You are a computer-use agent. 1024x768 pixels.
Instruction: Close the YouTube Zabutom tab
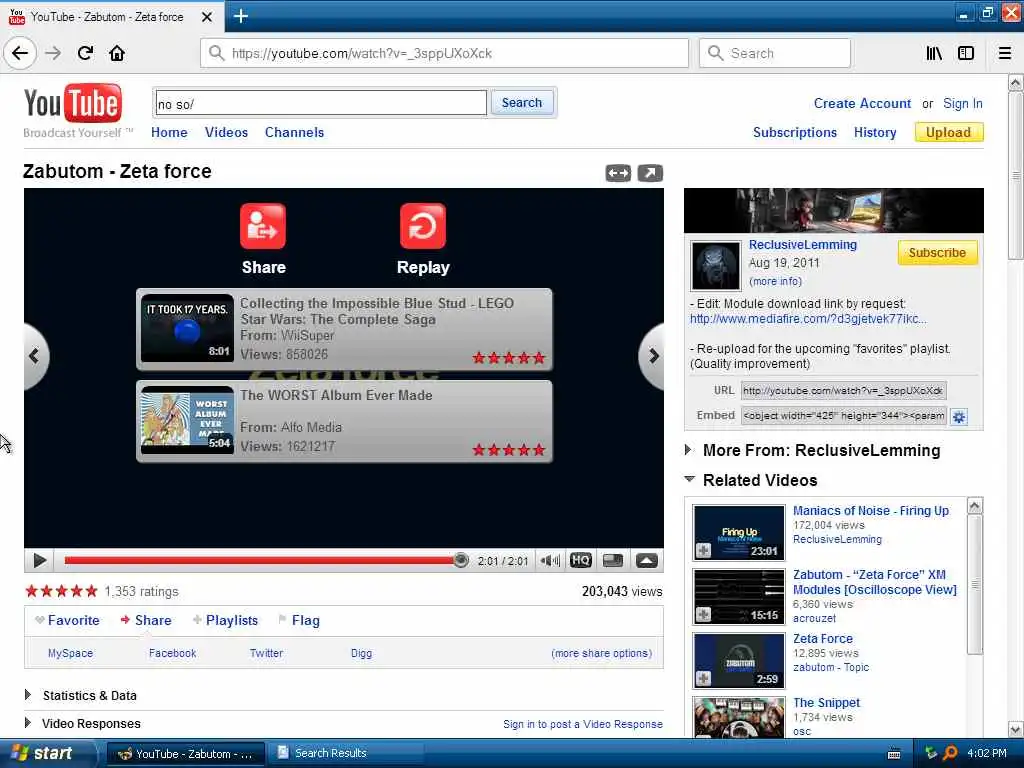pos(206,16)
